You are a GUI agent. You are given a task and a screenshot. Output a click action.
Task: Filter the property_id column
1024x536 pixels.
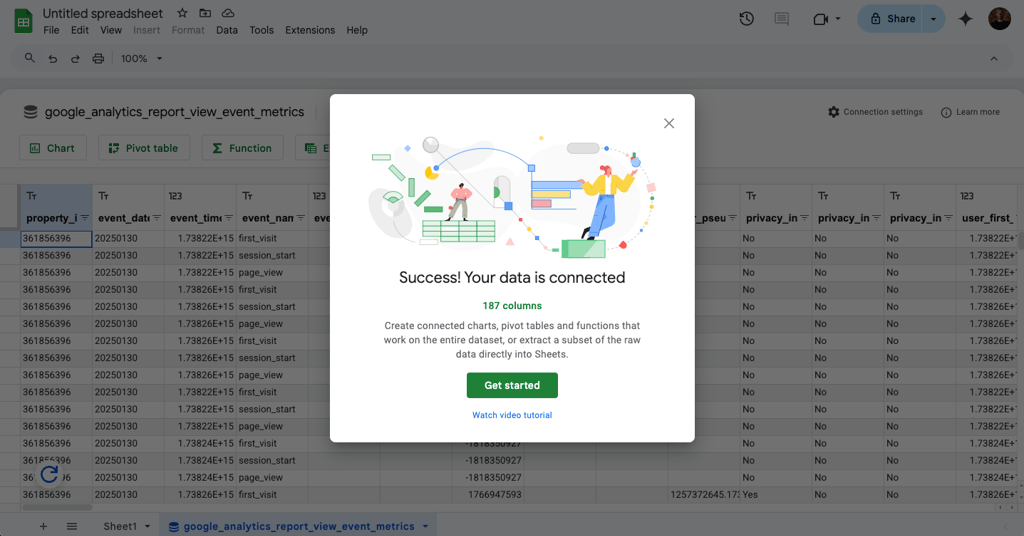tap(84, 218)
